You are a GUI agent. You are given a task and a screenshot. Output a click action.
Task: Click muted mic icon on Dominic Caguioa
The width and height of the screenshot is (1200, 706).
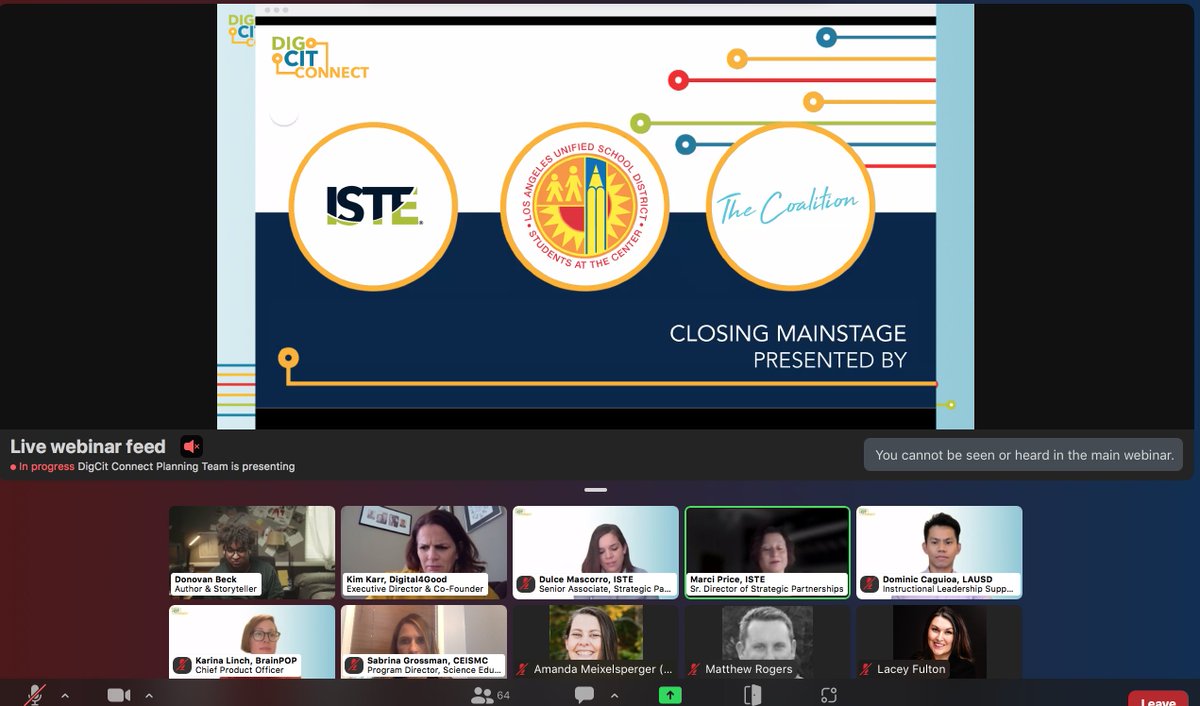click(x=869, y=584)
